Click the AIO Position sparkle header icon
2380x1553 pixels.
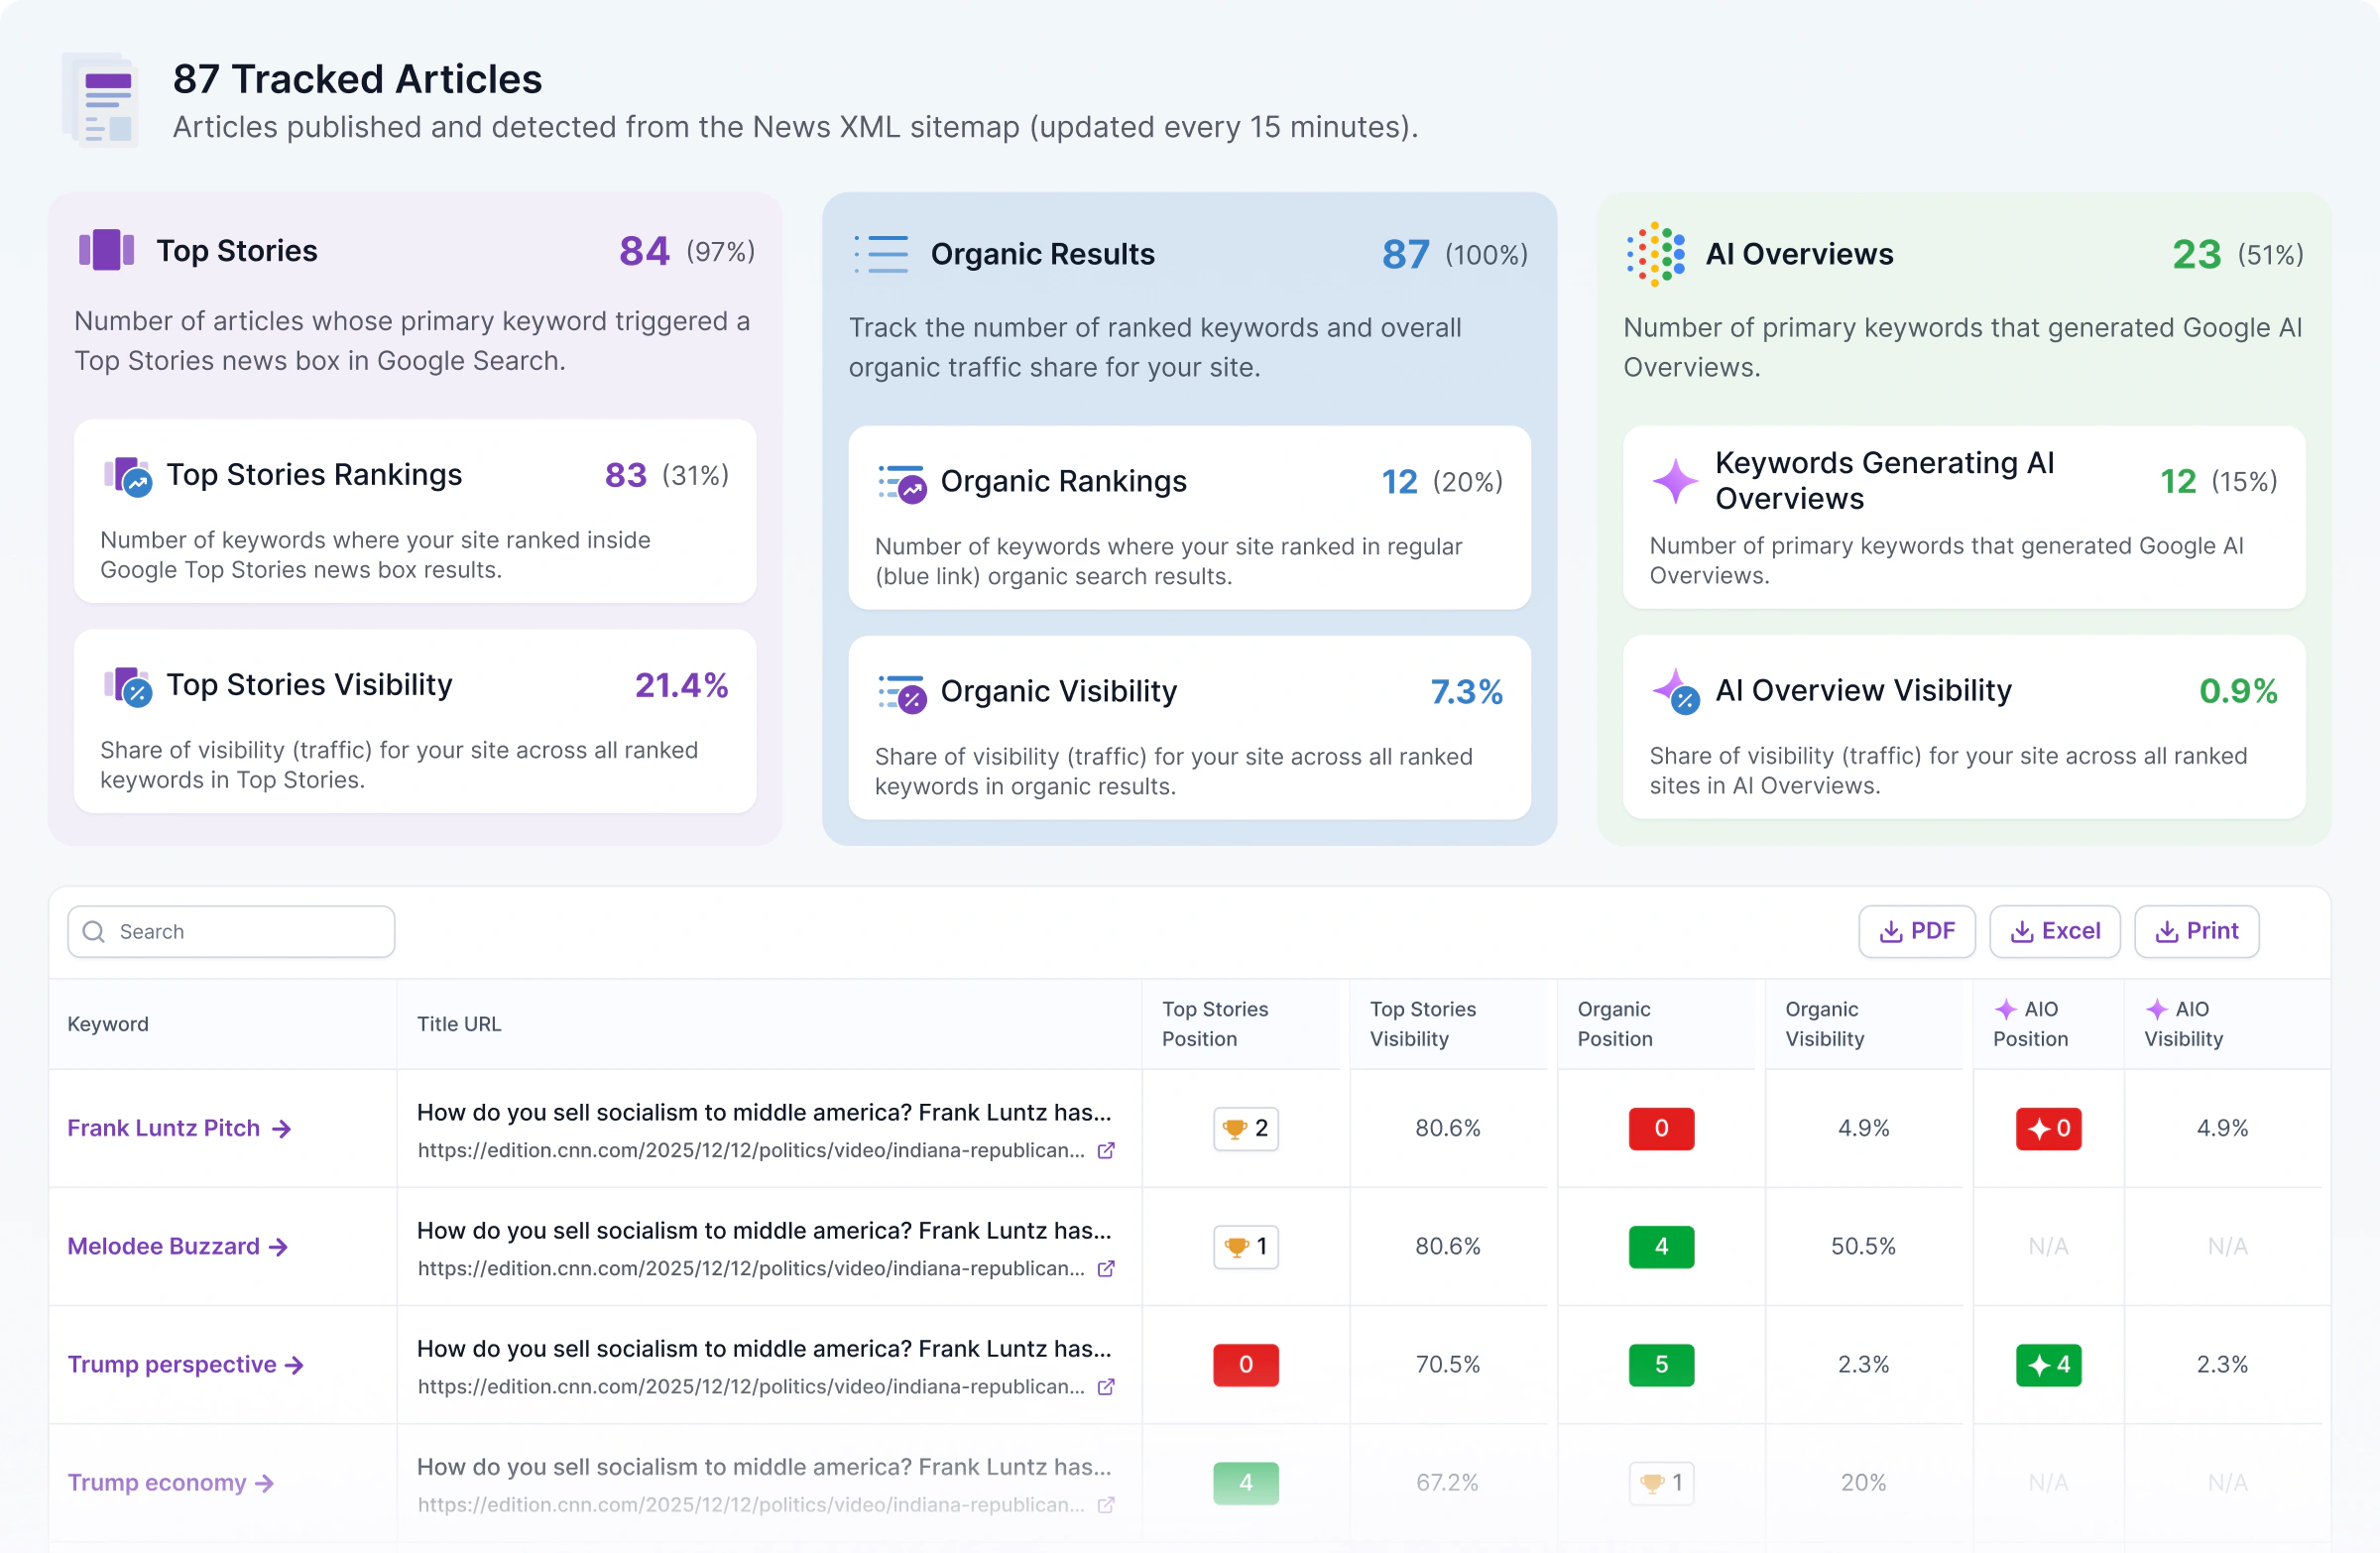click(2005, 1009)
